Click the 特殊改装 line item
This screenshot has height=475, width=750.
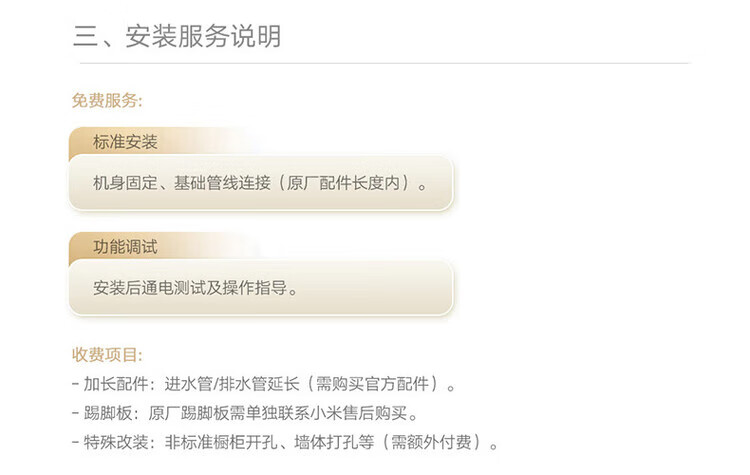(x=285, y=442)
